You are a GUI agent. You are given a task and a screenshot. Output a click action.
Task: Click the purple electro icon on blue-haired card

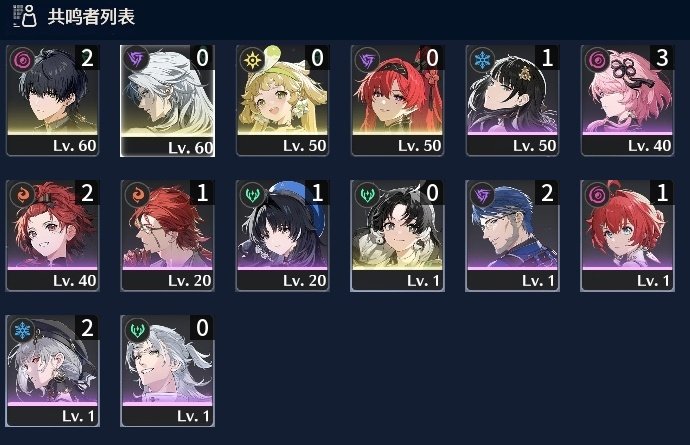coord(482,195)
